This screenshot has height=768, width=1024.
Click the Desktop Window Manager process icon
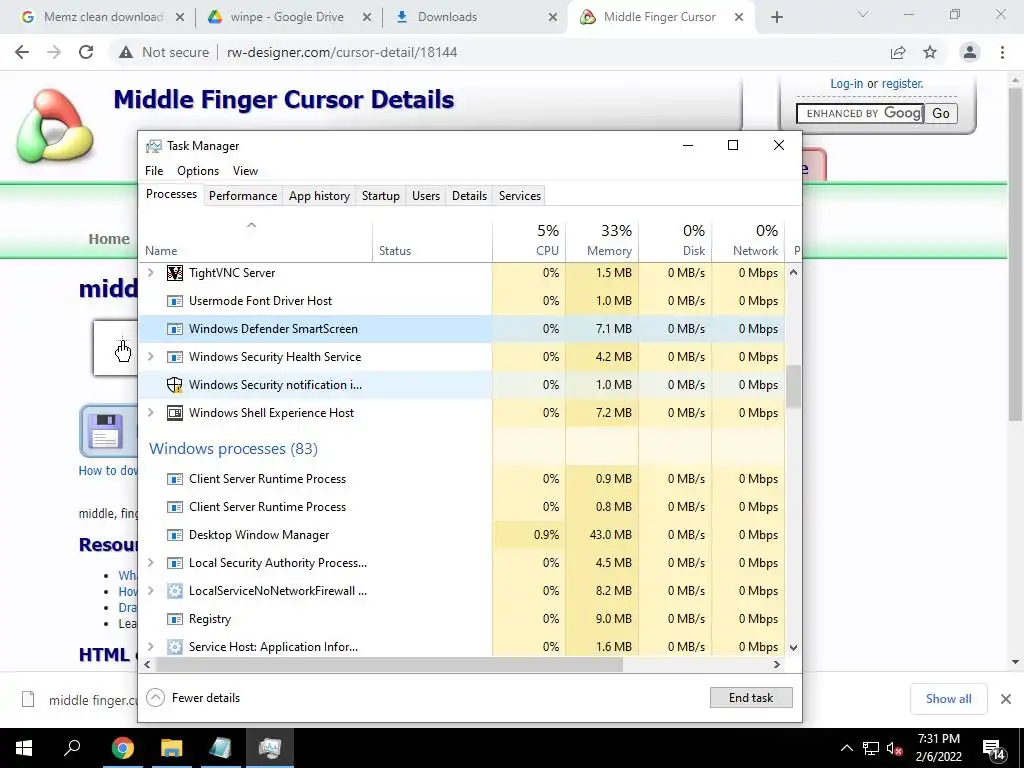click(174, 536)
